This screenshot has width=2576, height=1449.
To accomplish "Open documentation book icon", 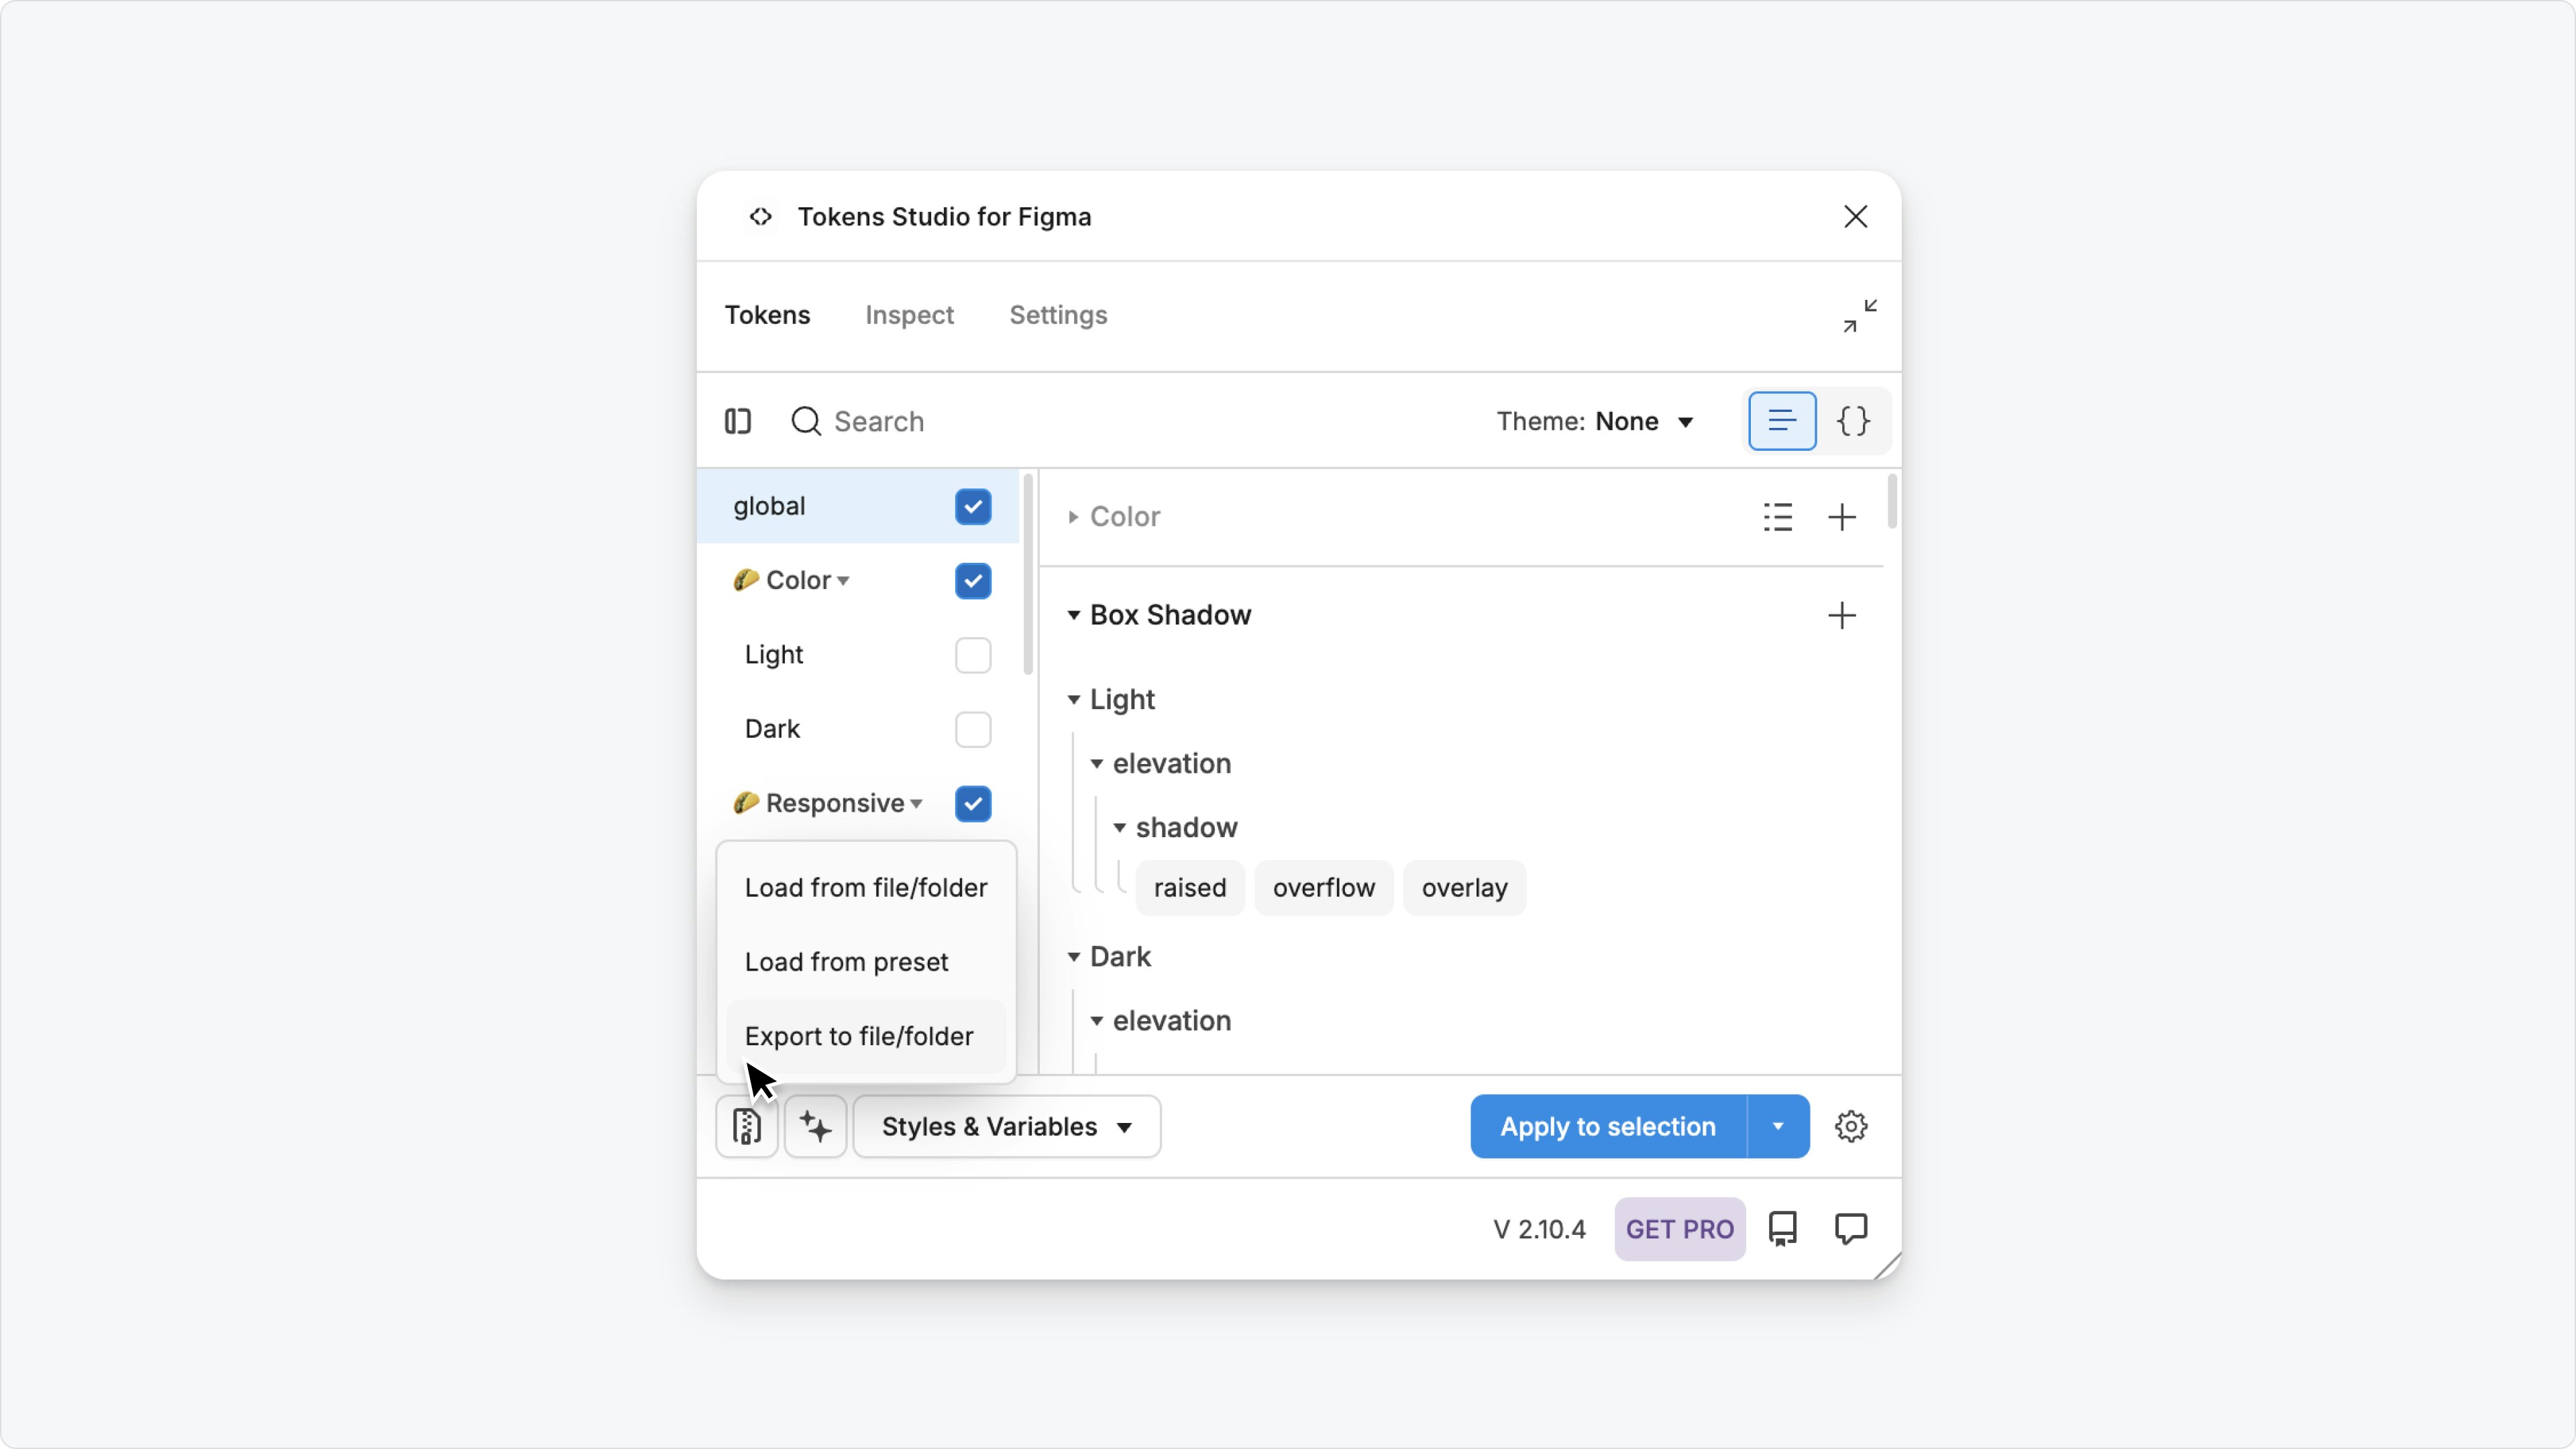I will pos(1782,1229).
